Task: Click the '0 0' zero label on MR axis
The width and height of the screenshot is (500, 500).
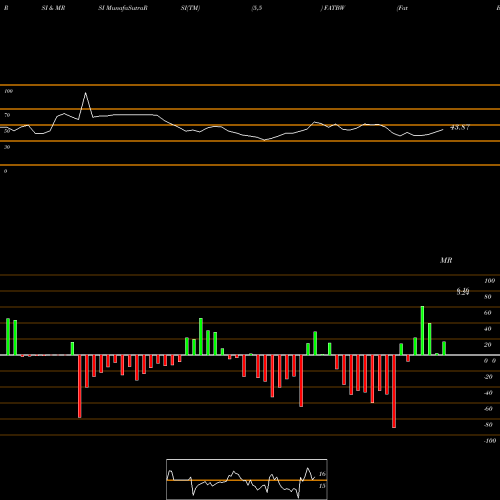Action: pyautogui.click(x=490, y=361)
